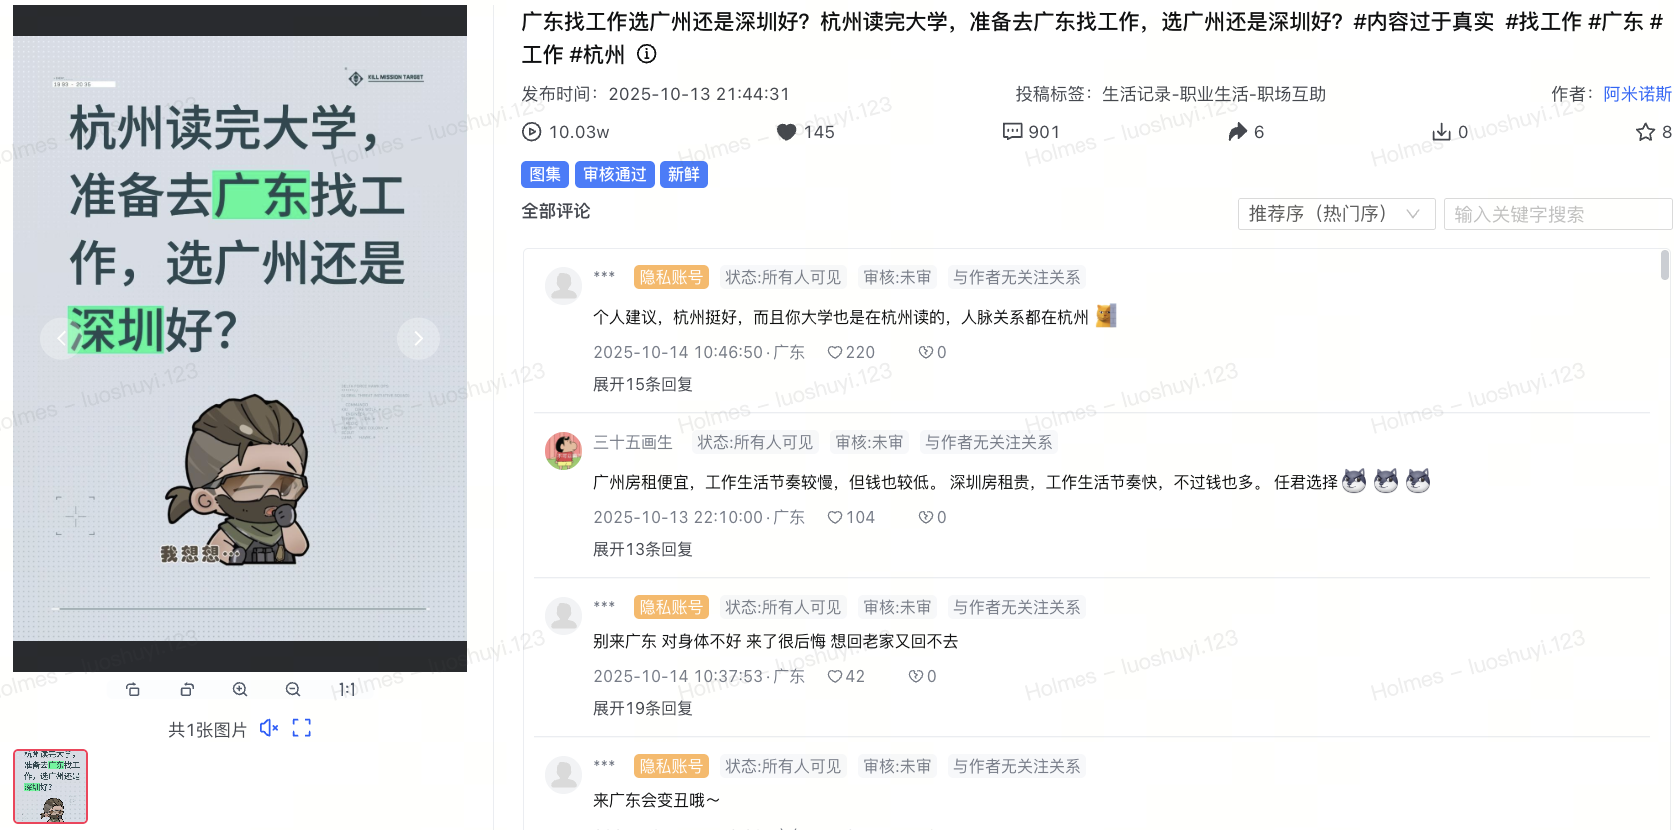Open fullscreen view of the image
This screenshot has width=1674, height=830.
click(302, 728)
